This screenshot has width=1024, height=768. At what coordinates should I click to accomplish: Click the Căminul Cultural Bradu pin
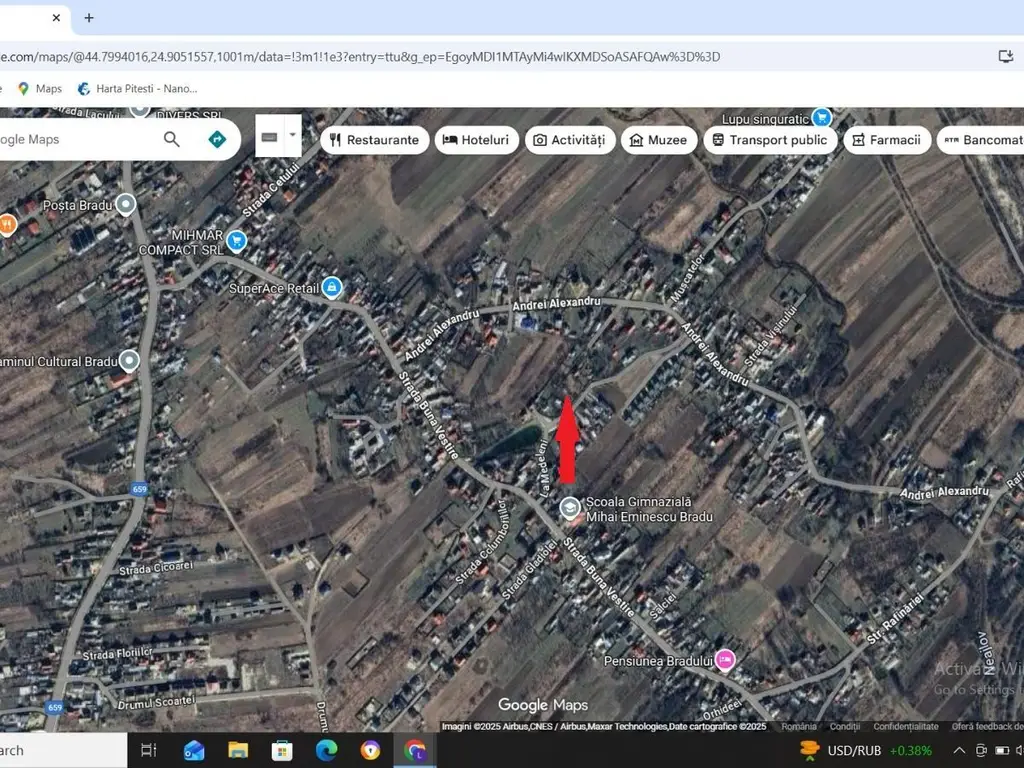point(129,360)
